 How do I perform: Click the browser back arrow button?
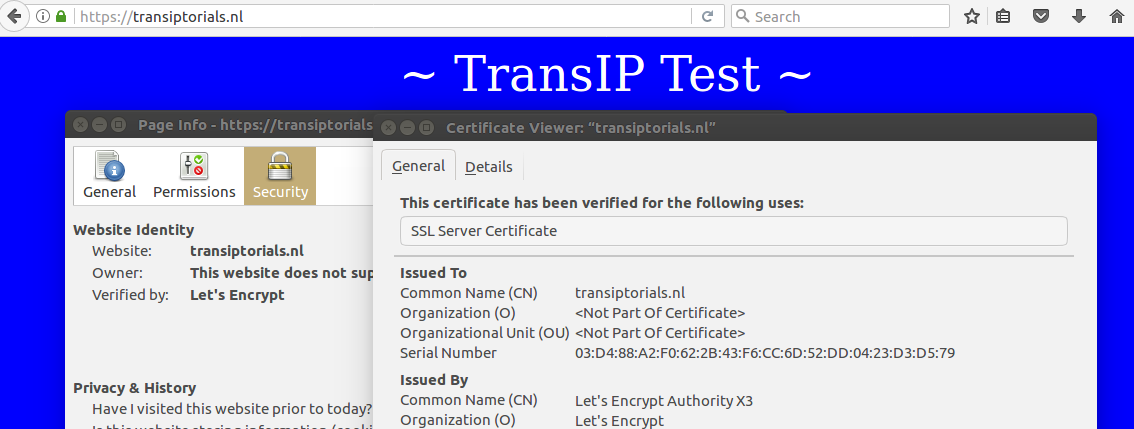pyautogui.click(x=13, y=16)
